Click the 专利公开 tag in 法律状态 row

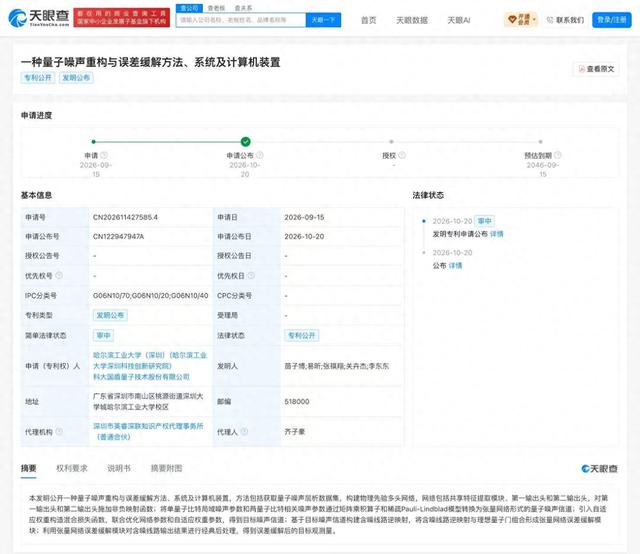pyautogui.click(x=302, y=335)
